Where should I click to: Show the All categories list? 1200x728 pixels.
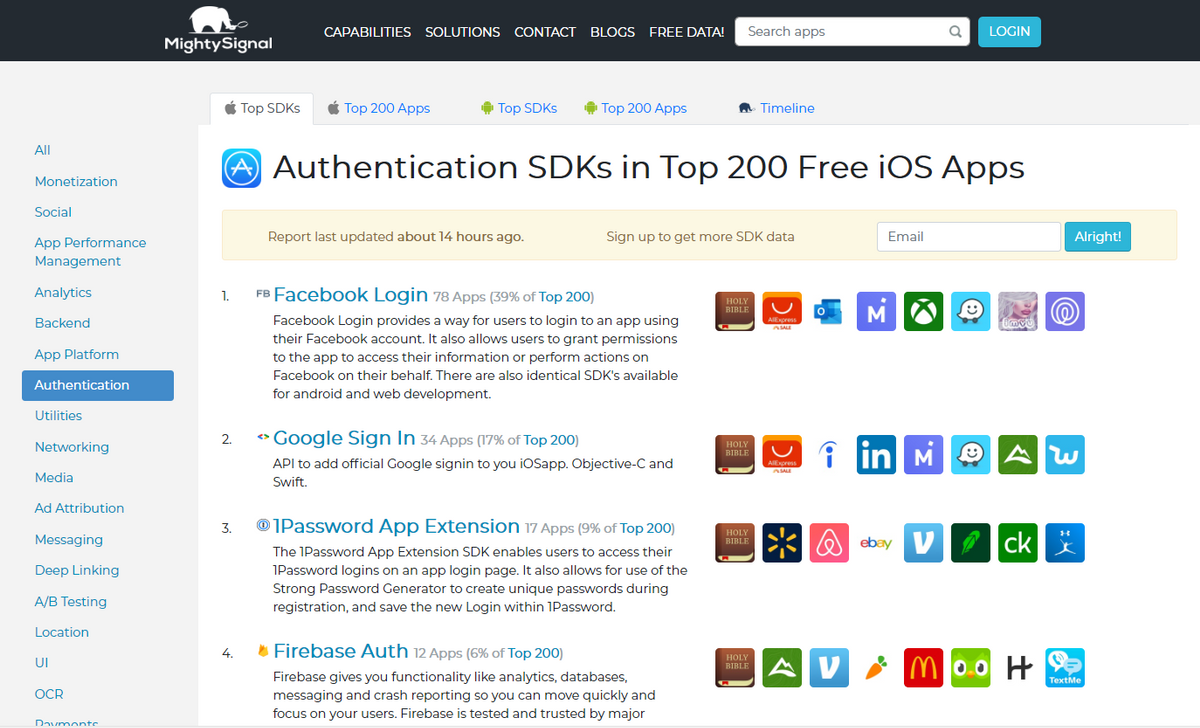point(42,150)
